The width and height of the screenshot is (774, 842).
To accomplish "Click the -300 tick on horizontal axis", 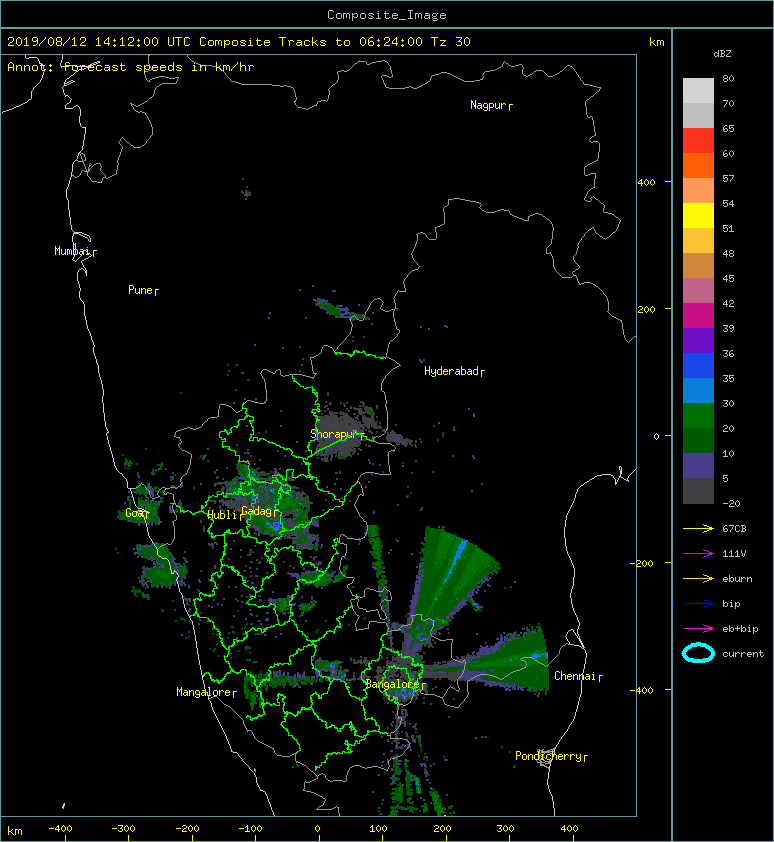I will pos(123,829).
